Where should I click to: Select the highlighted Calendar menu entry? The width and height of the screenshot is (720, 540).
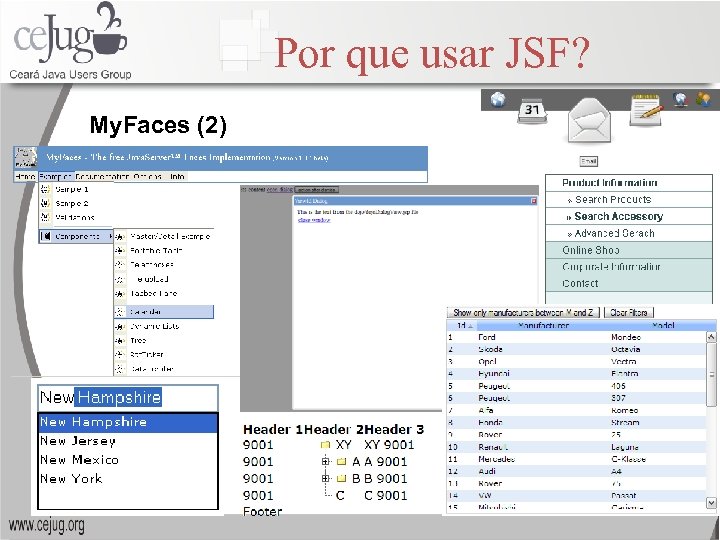[164, 312]
